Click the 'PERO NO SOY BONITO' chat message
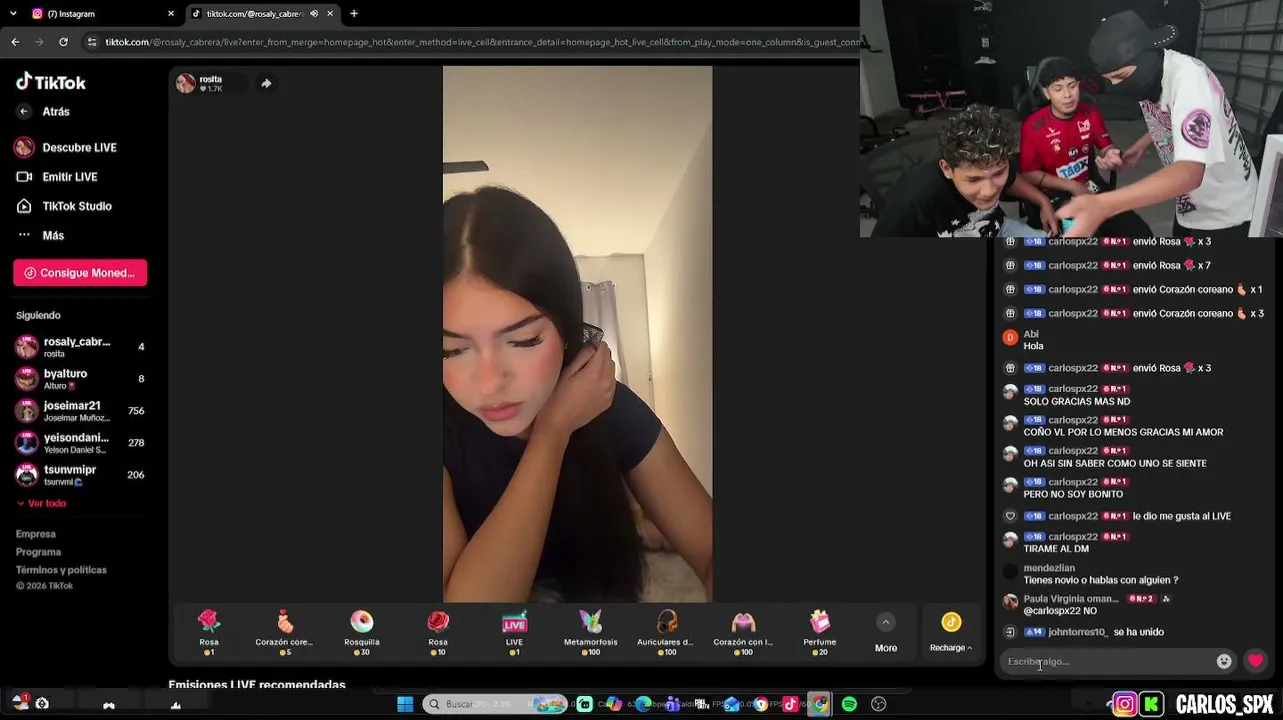 tap(1073, 494)
